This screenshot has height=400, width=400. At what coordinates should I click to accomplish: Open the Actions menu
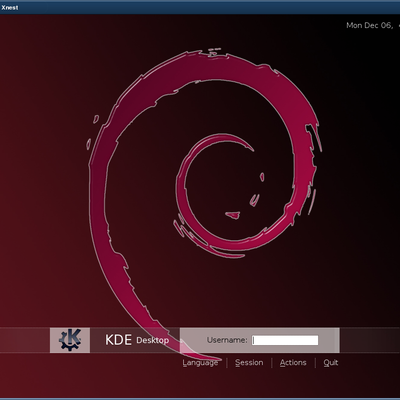coord(293,363)
